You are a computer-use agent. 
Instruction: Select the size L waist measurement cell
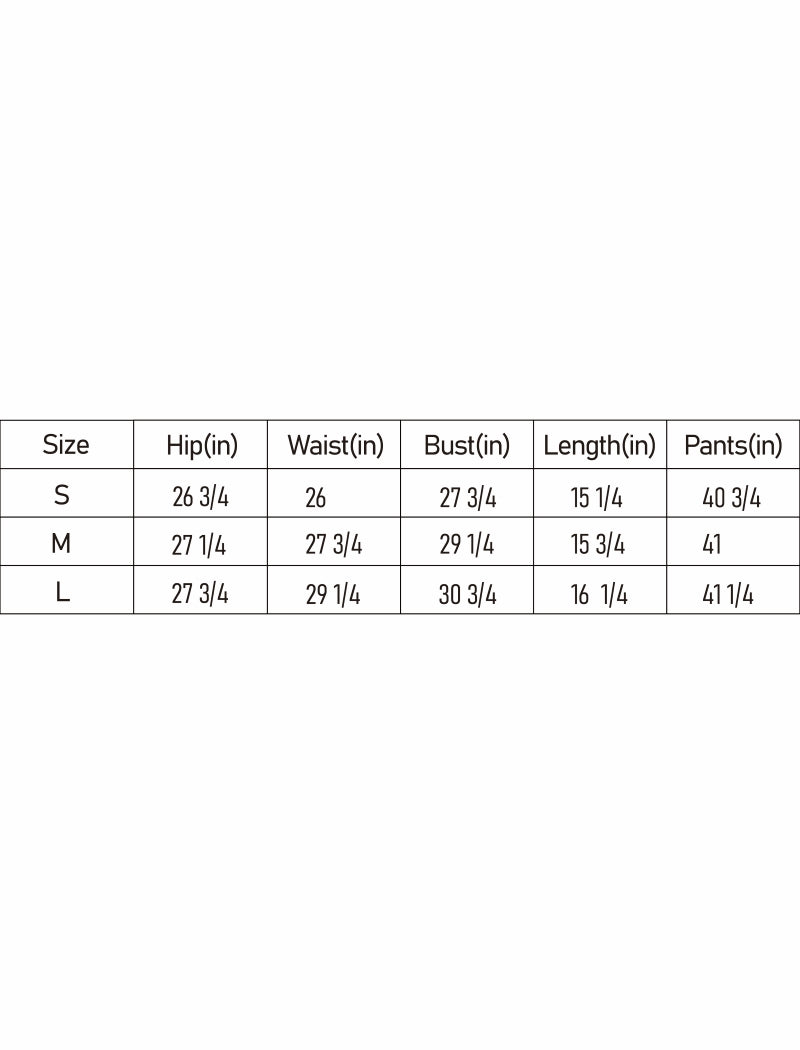[333, 595]
